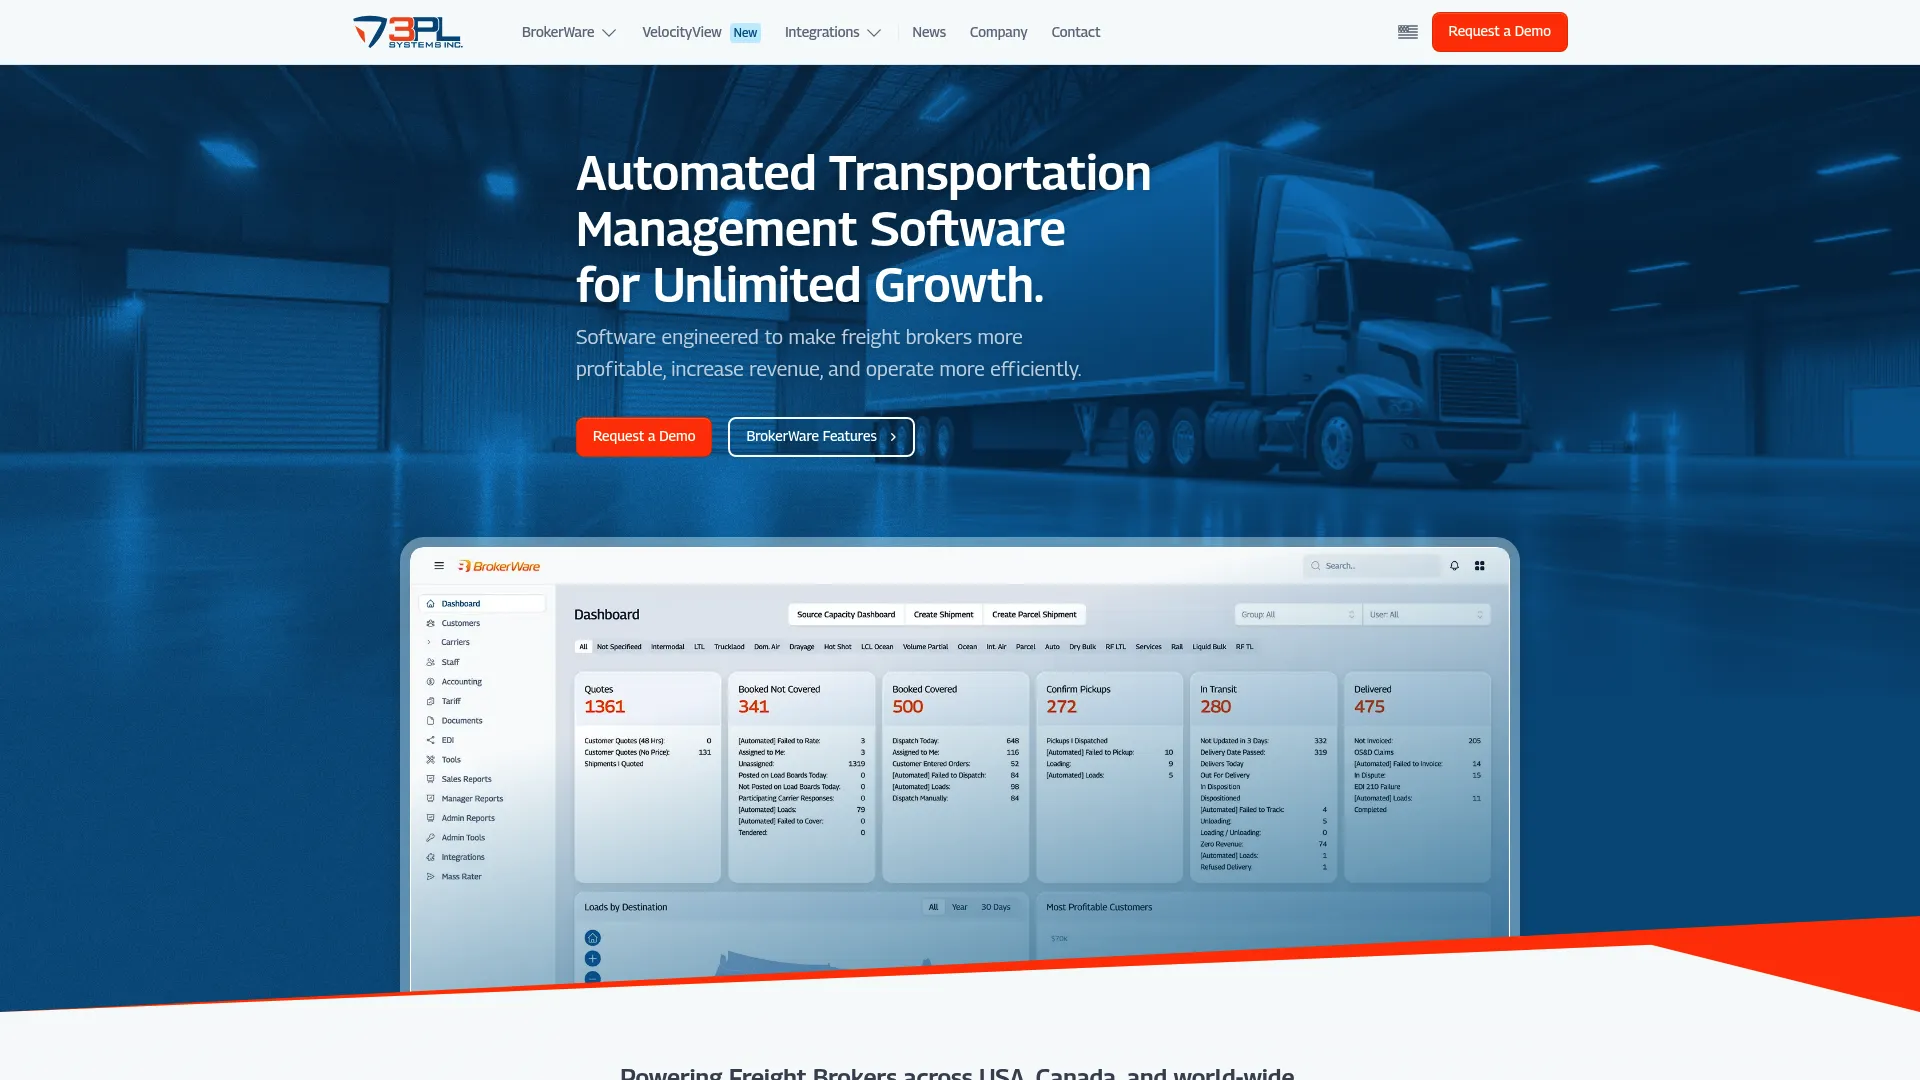Select the Drayage filter tab

tap(802, 647)
